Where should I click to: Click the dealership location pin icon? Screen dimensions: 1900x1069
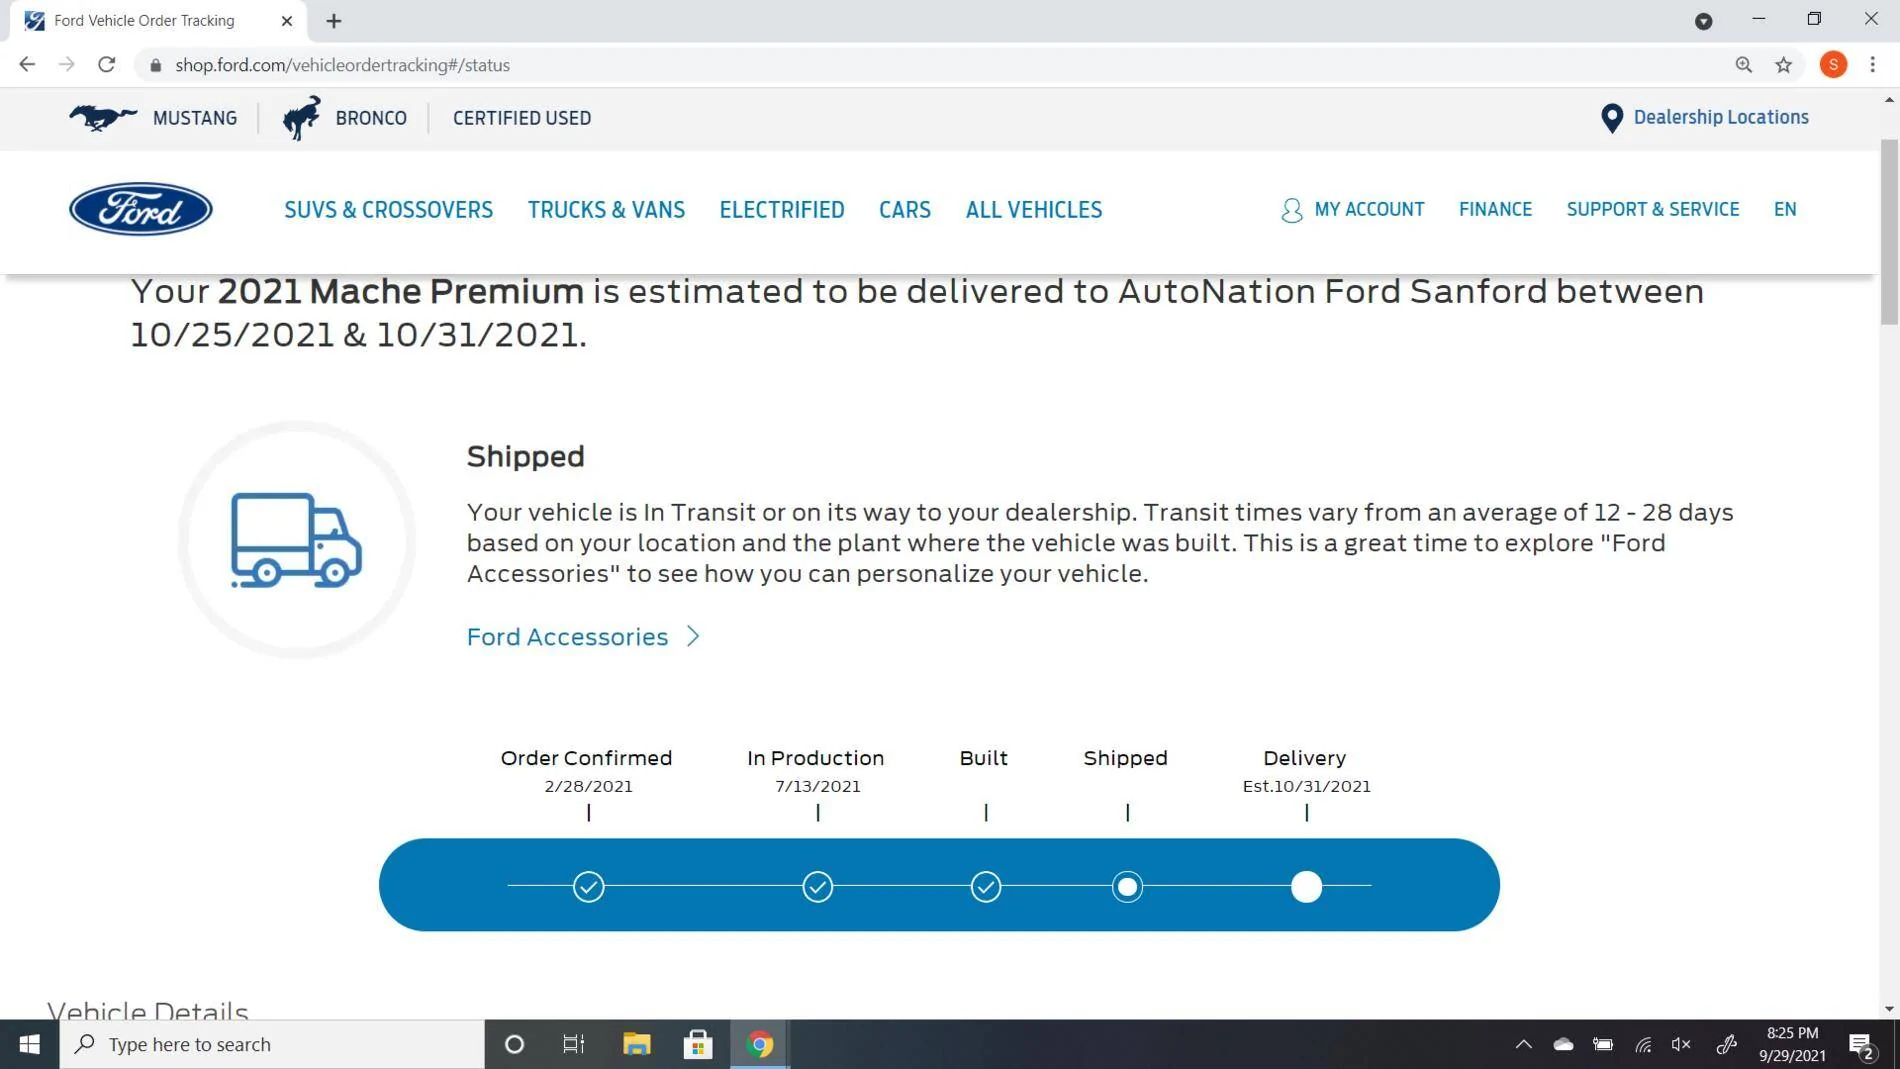click(x=1611, y=118)
